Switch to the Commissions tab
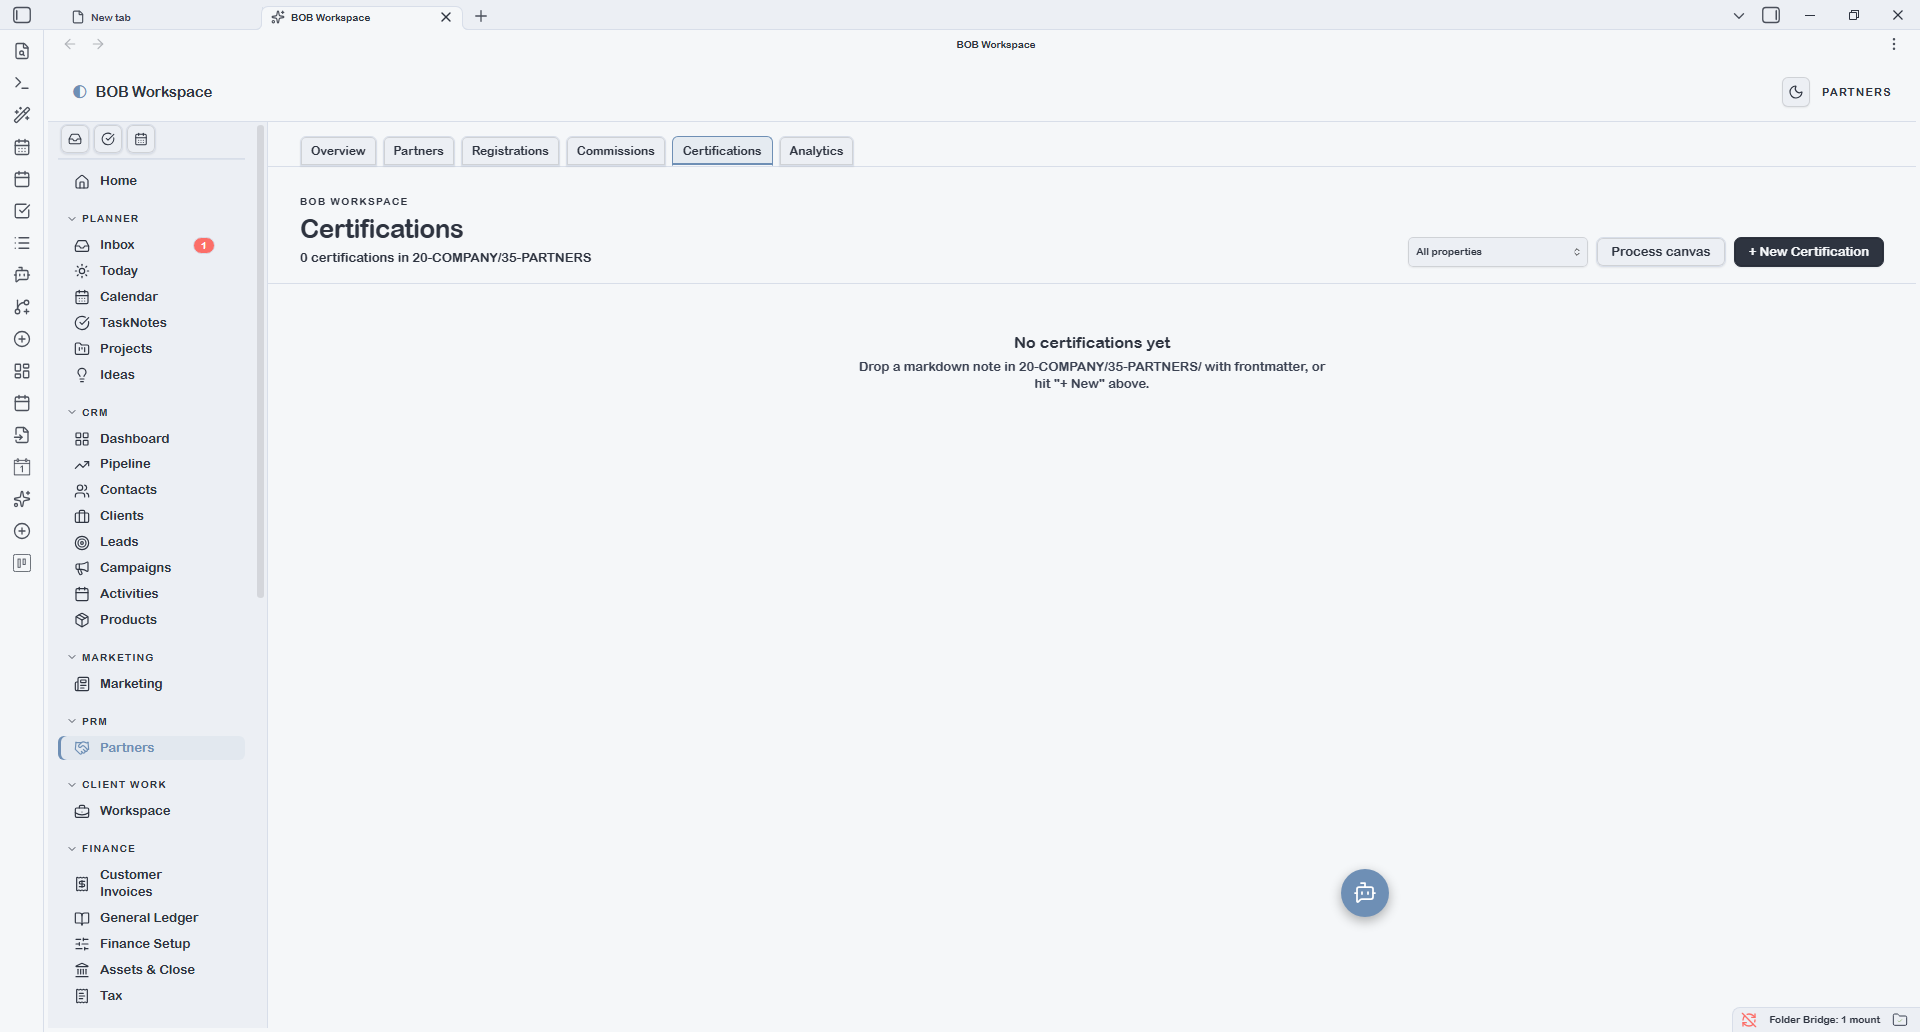The image size is (1920, 1032). click(x=616, y=151)
